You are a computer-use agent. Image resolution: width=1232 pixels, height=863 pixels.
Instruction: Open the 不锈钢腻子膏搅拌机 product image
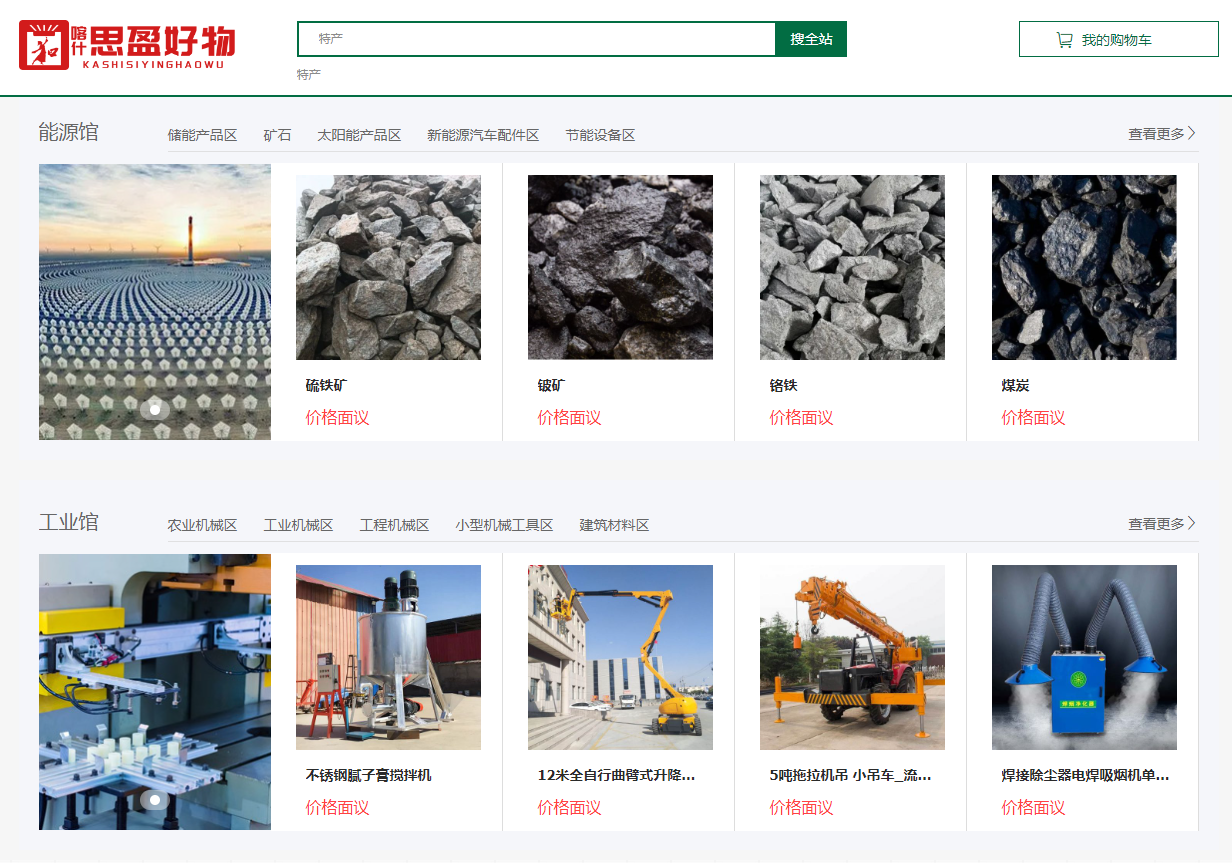pos(388,658)
